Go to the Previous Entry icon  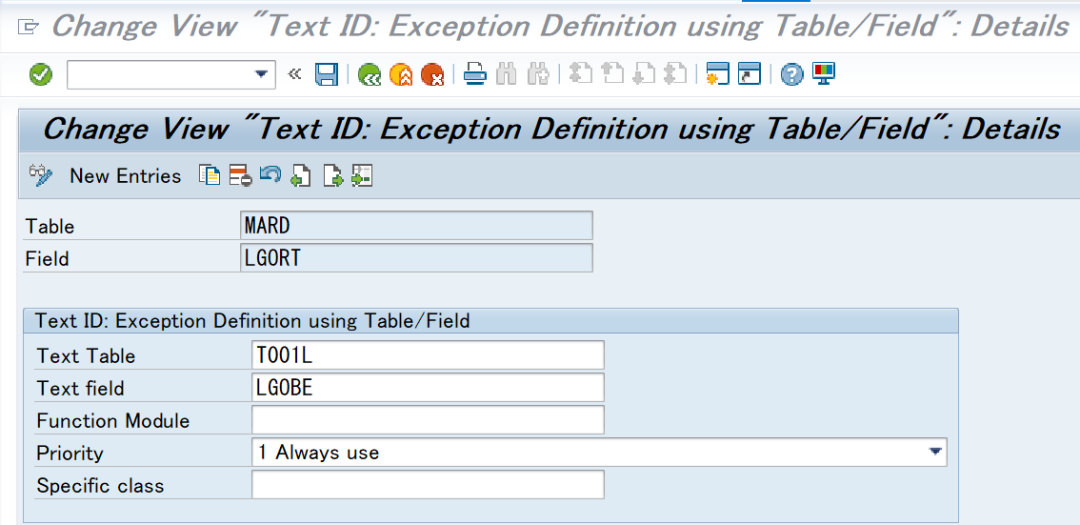pos(300,177)
